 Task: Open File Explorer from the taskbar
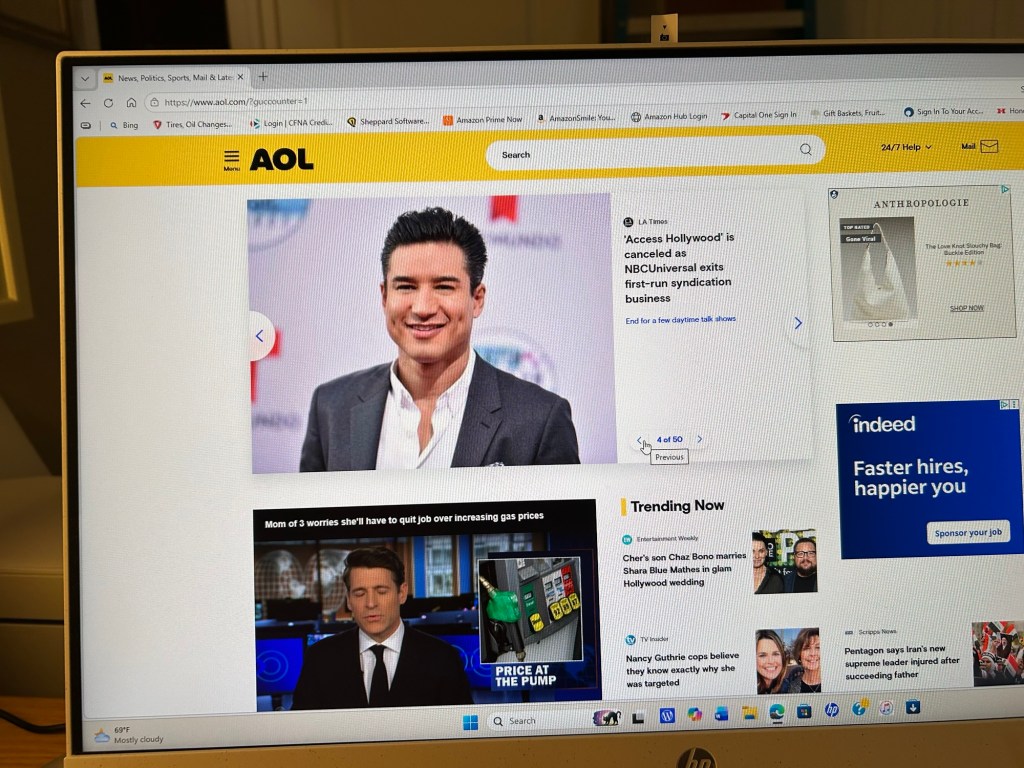click(x=749, y=713)
